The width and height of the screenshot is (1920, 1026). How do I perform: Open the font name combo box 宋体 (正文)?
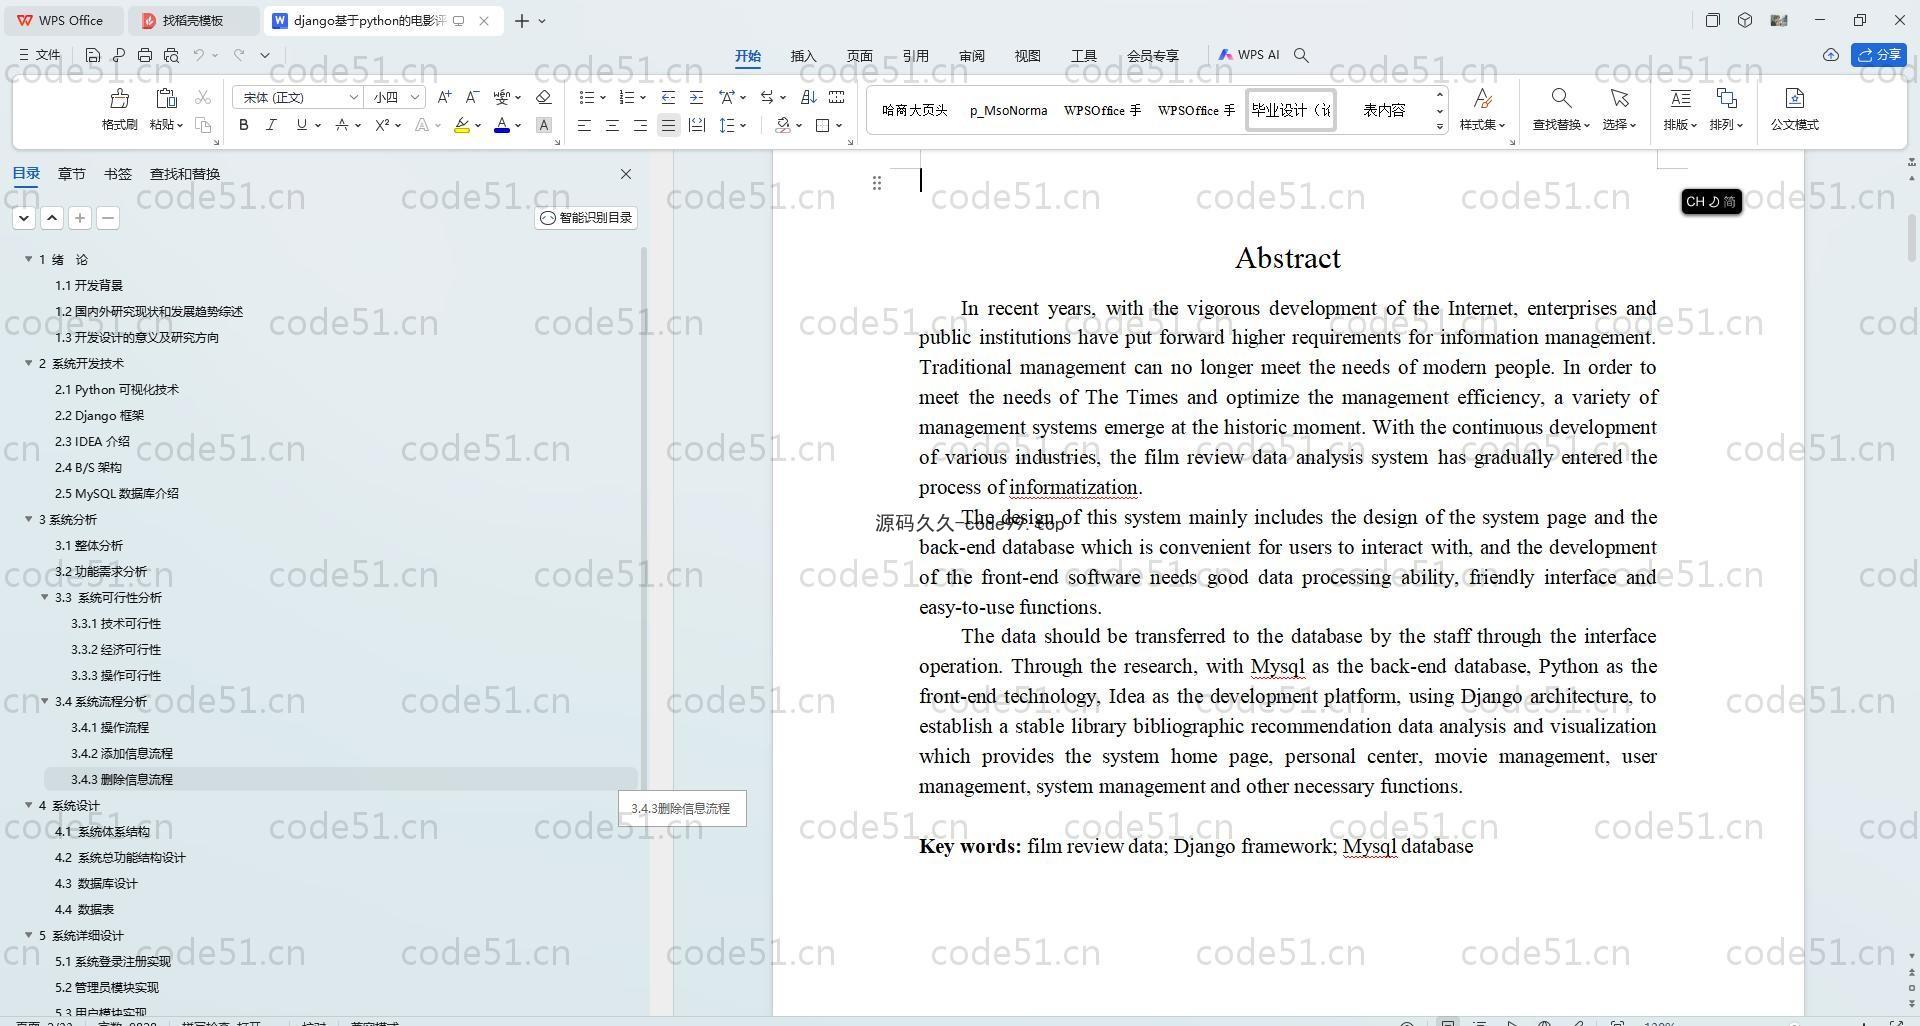click(x=297, y=97)
